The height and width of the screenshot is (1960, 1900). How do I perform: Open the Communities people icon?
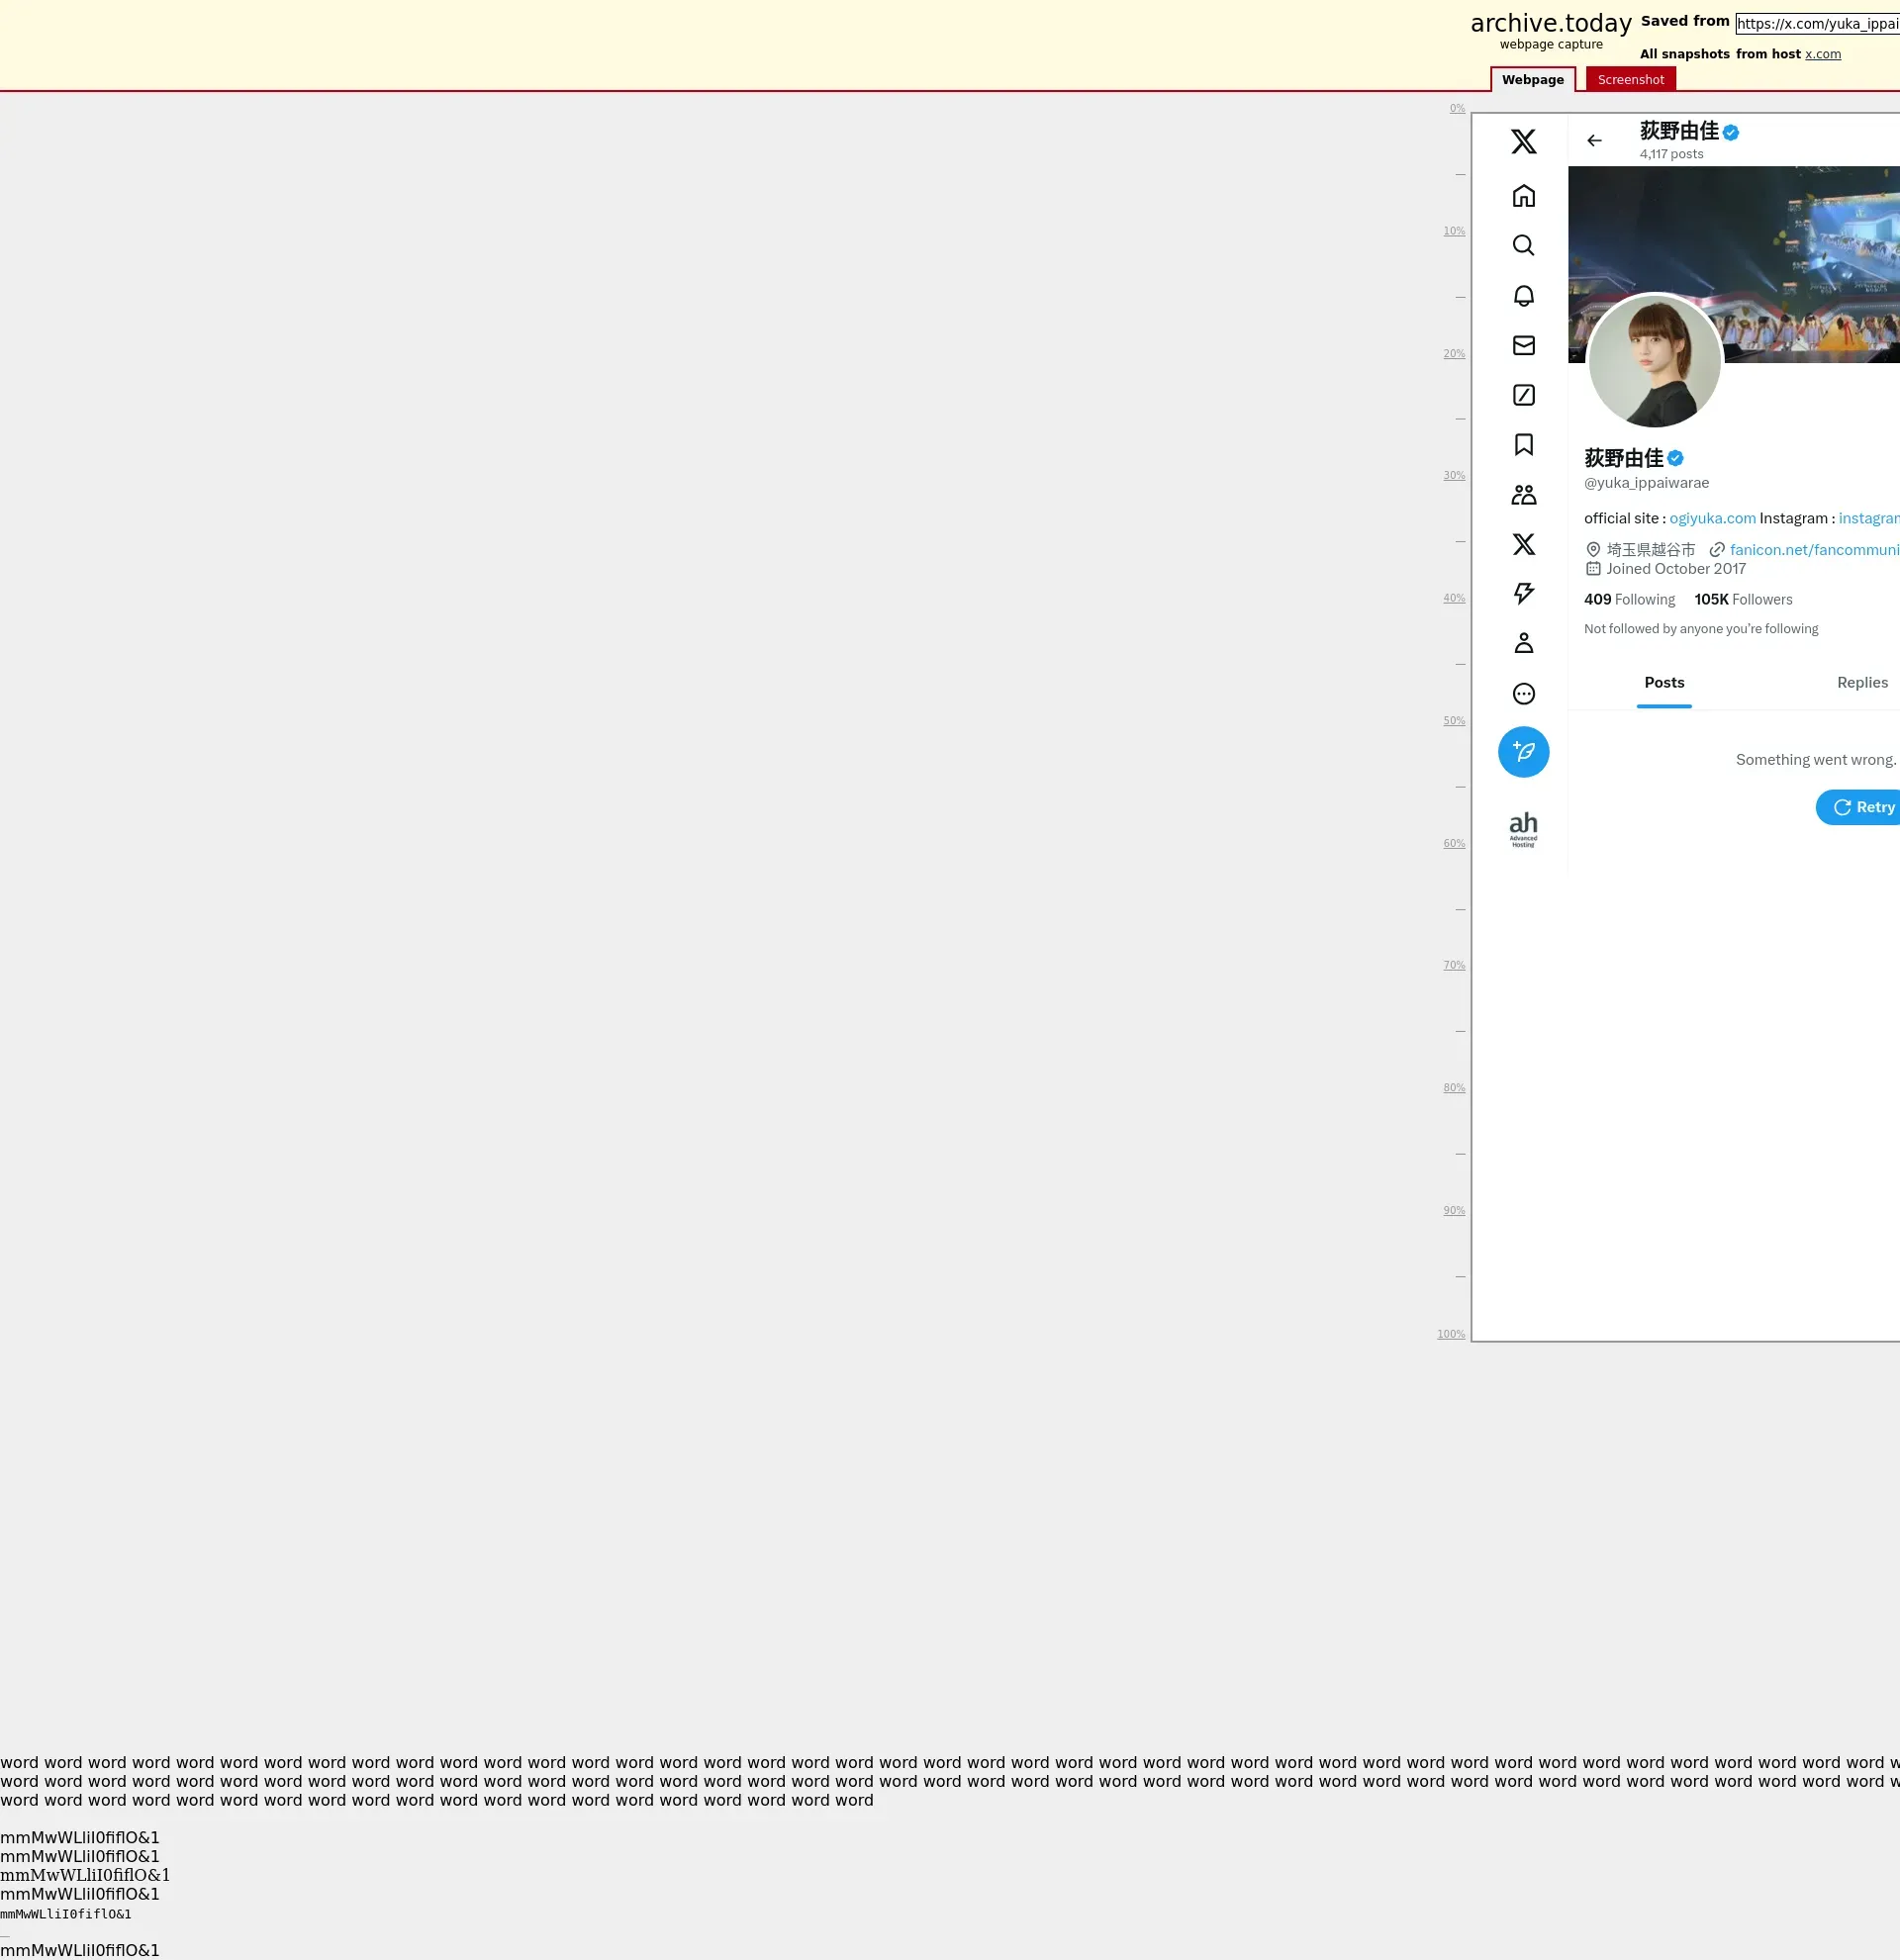[x=1523, y=494]
